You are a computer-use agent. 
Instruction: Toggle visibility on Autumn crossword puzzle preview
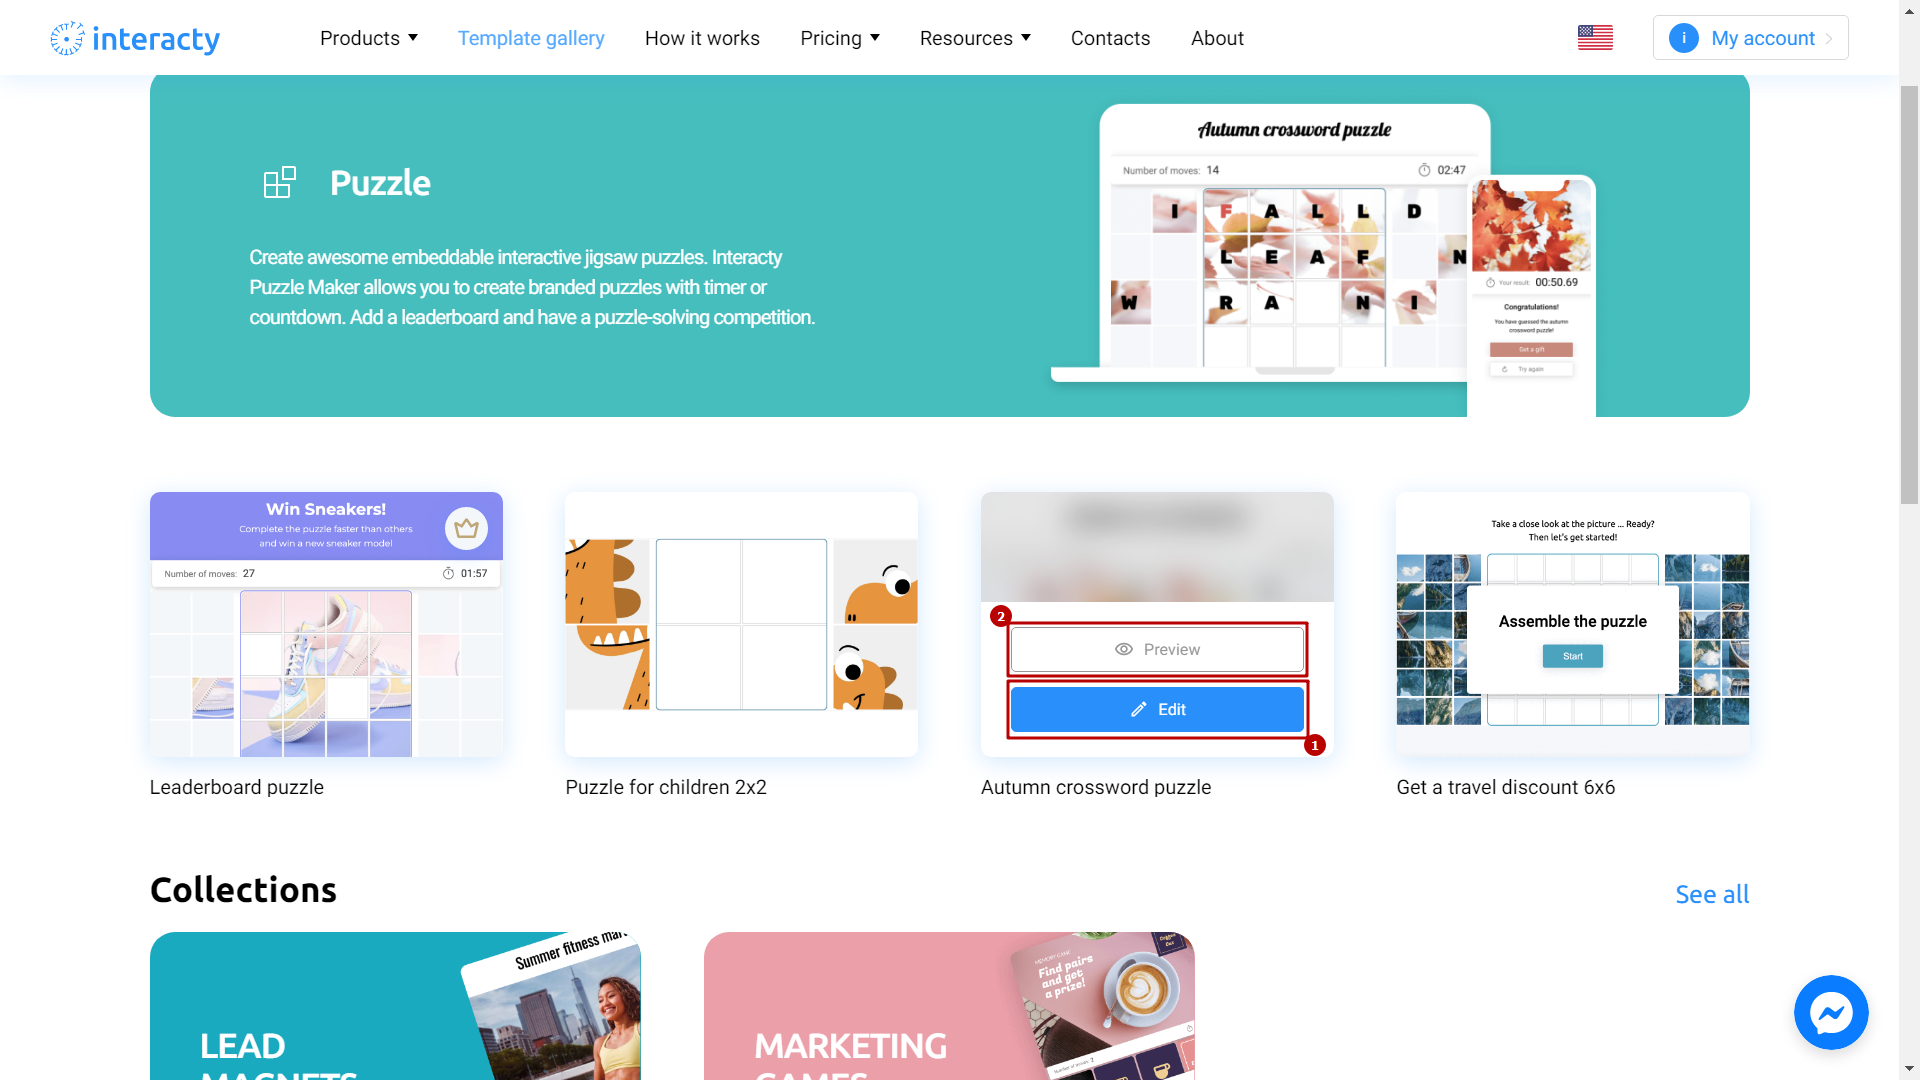tap(1156, 649)
